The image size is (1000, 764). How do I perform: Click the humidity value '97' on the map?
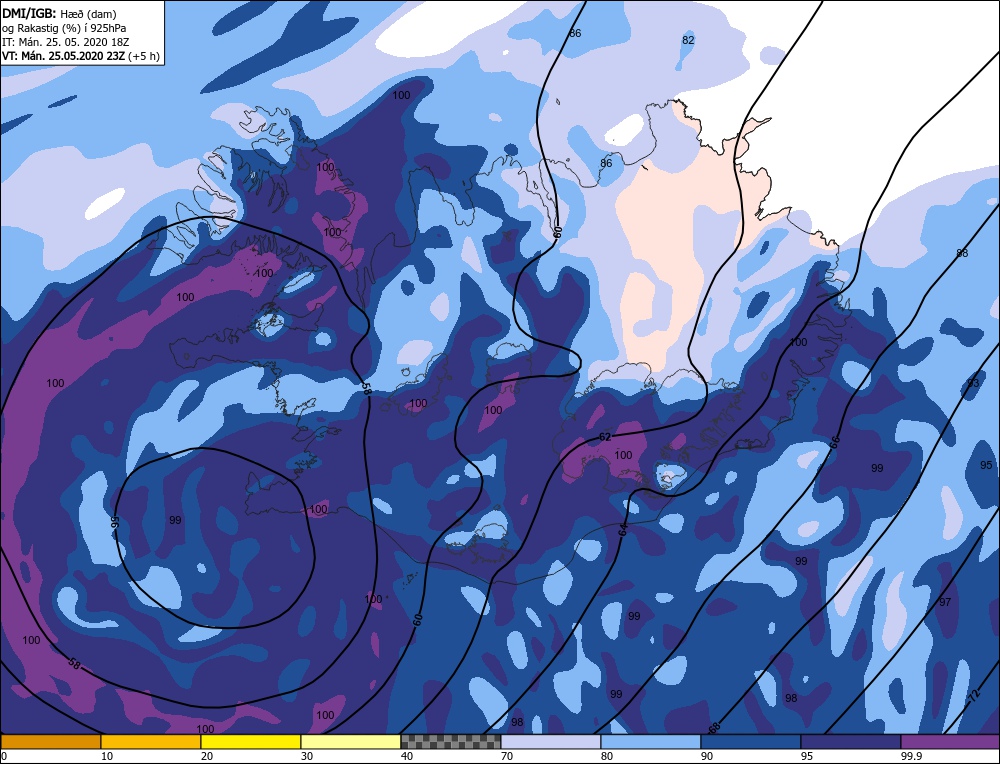pyautogui.click(x=945, y=602)
